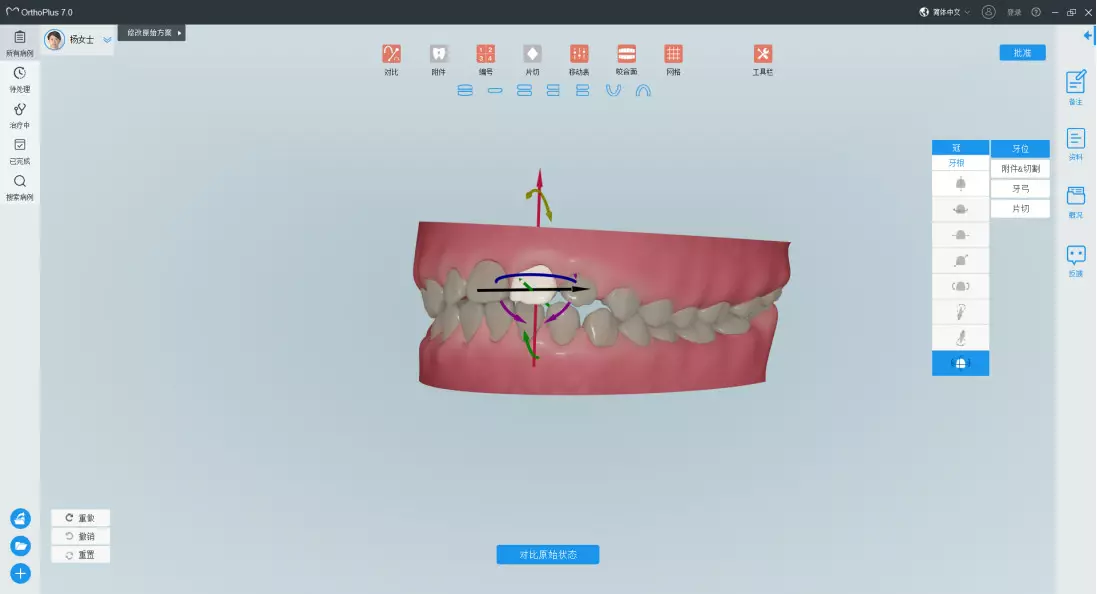Expand the 修改原始方案 plan arrow
Image resolution: width=1097 pixels, height=594 pixels.
179,33
